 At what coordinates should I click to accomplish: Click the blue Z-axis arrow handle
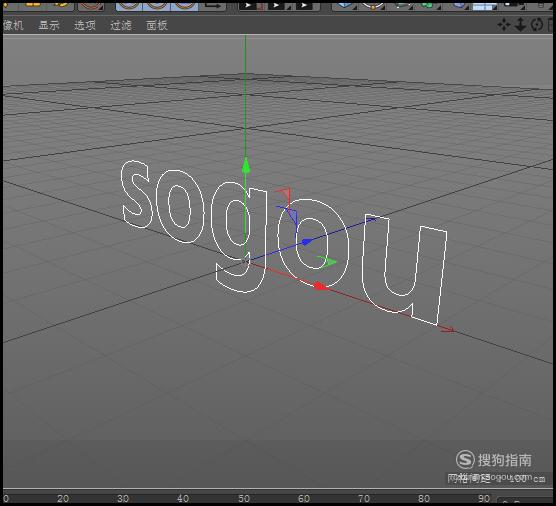point(307,242)
